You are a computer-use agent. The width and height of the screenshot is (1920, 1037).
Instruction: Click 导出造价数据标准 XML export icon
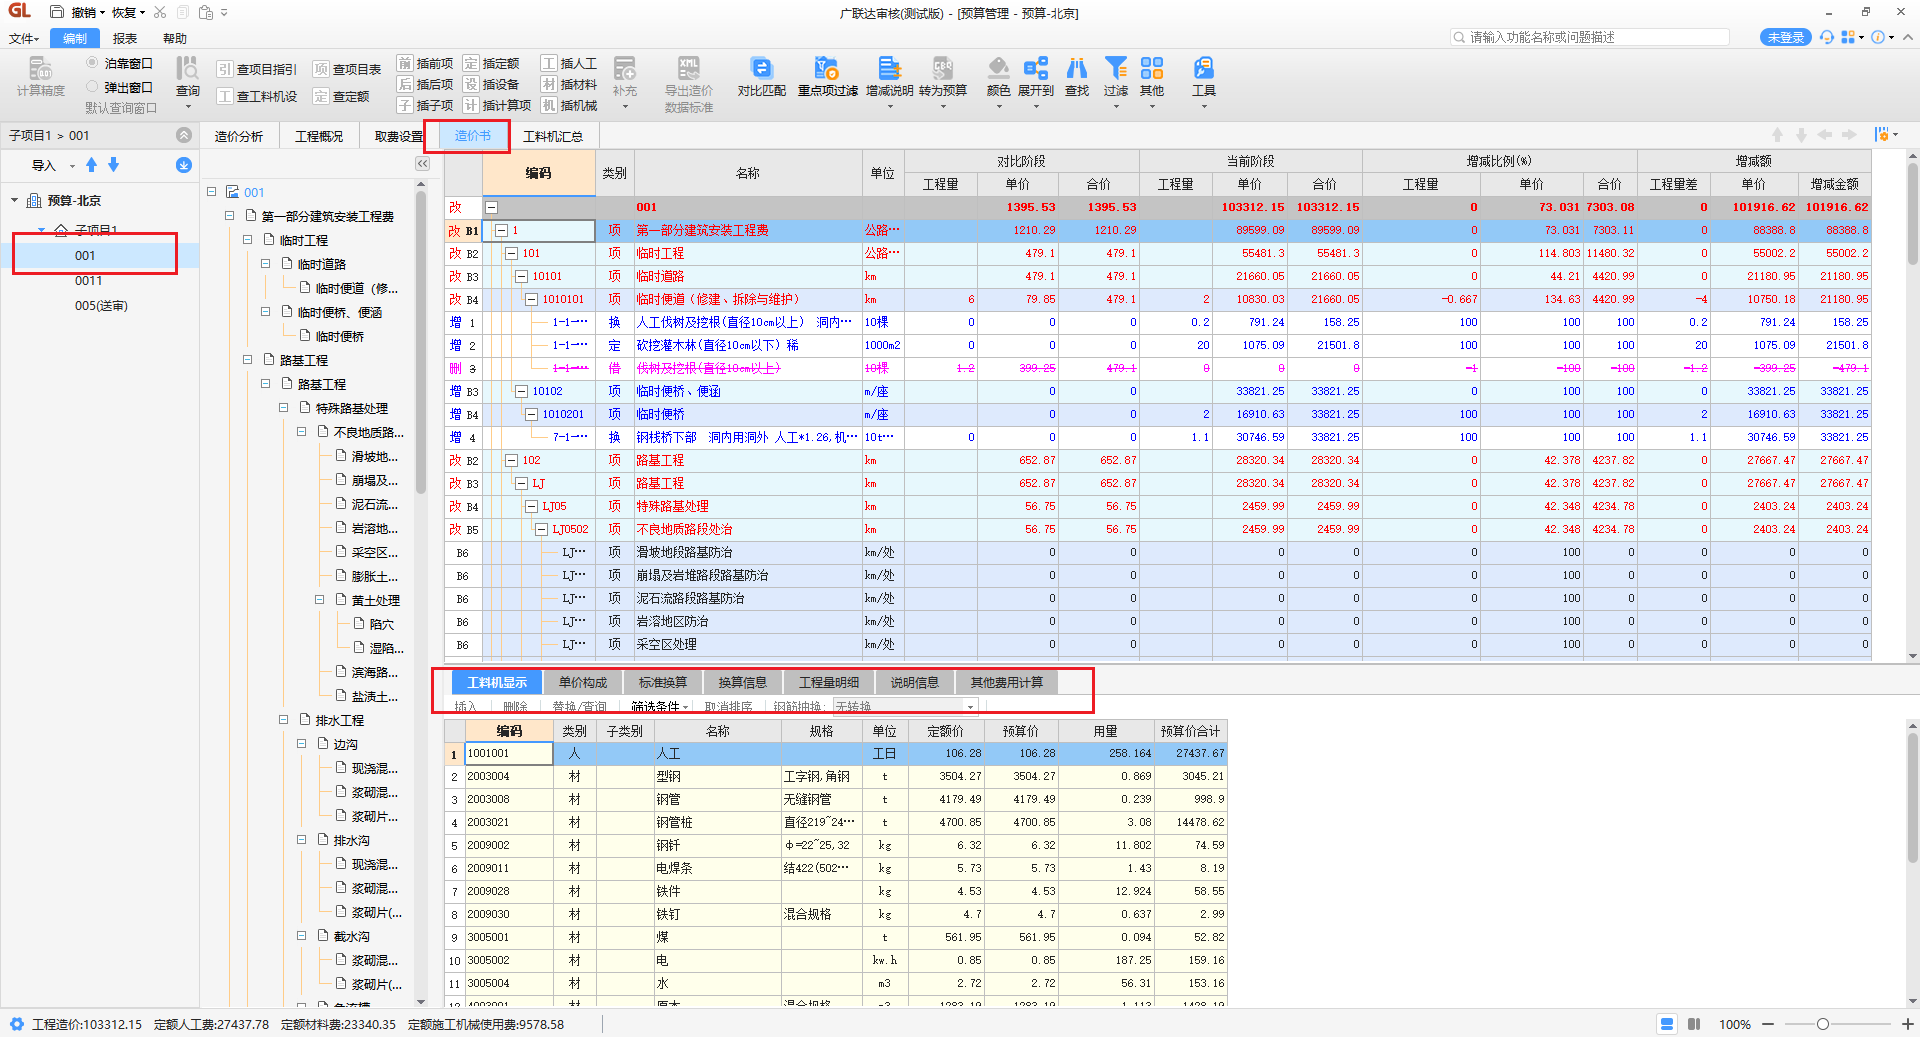pyautogui.click(x=689, y=68)
